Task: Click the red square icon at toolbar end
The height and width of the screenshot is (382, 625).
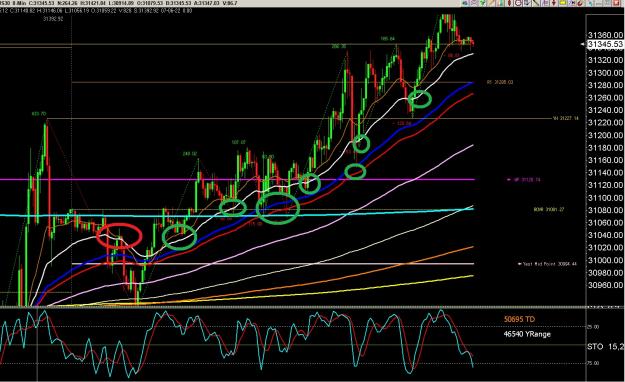Action: click(x=616, y=3)
